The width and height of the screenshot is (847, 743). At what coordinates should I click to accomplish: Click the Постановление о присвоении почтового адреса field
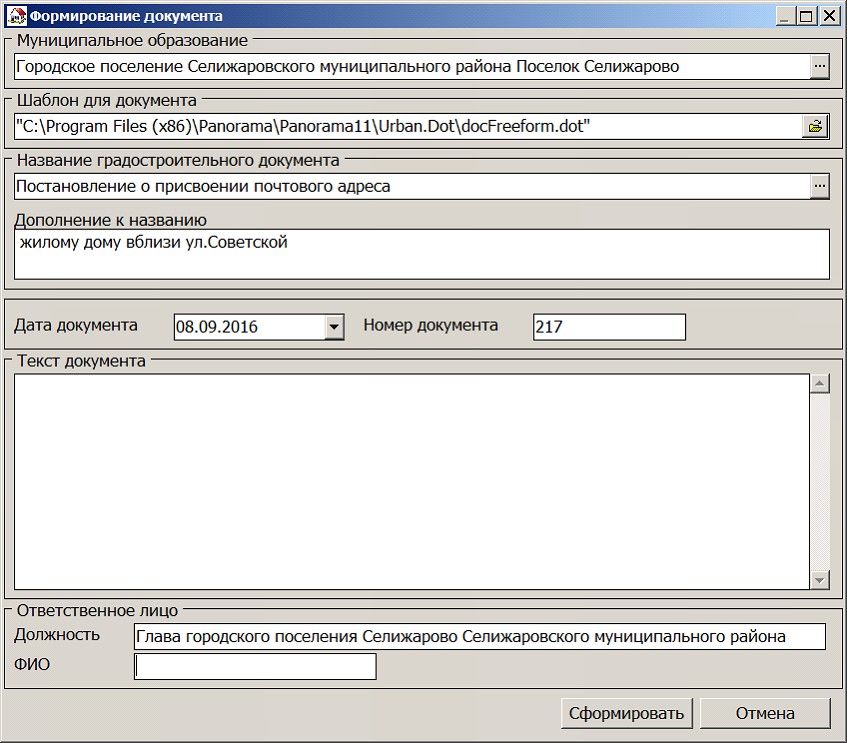pyautogui.click(x=411, y=186)
